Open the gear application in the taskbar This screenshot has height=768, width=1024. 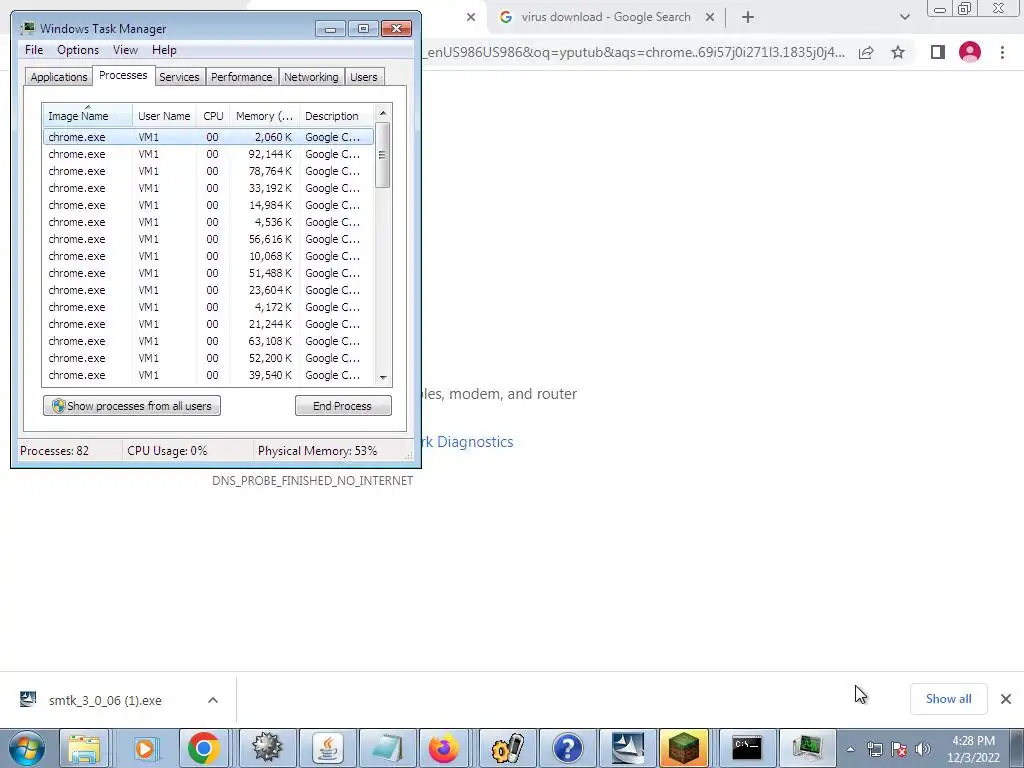266,748
